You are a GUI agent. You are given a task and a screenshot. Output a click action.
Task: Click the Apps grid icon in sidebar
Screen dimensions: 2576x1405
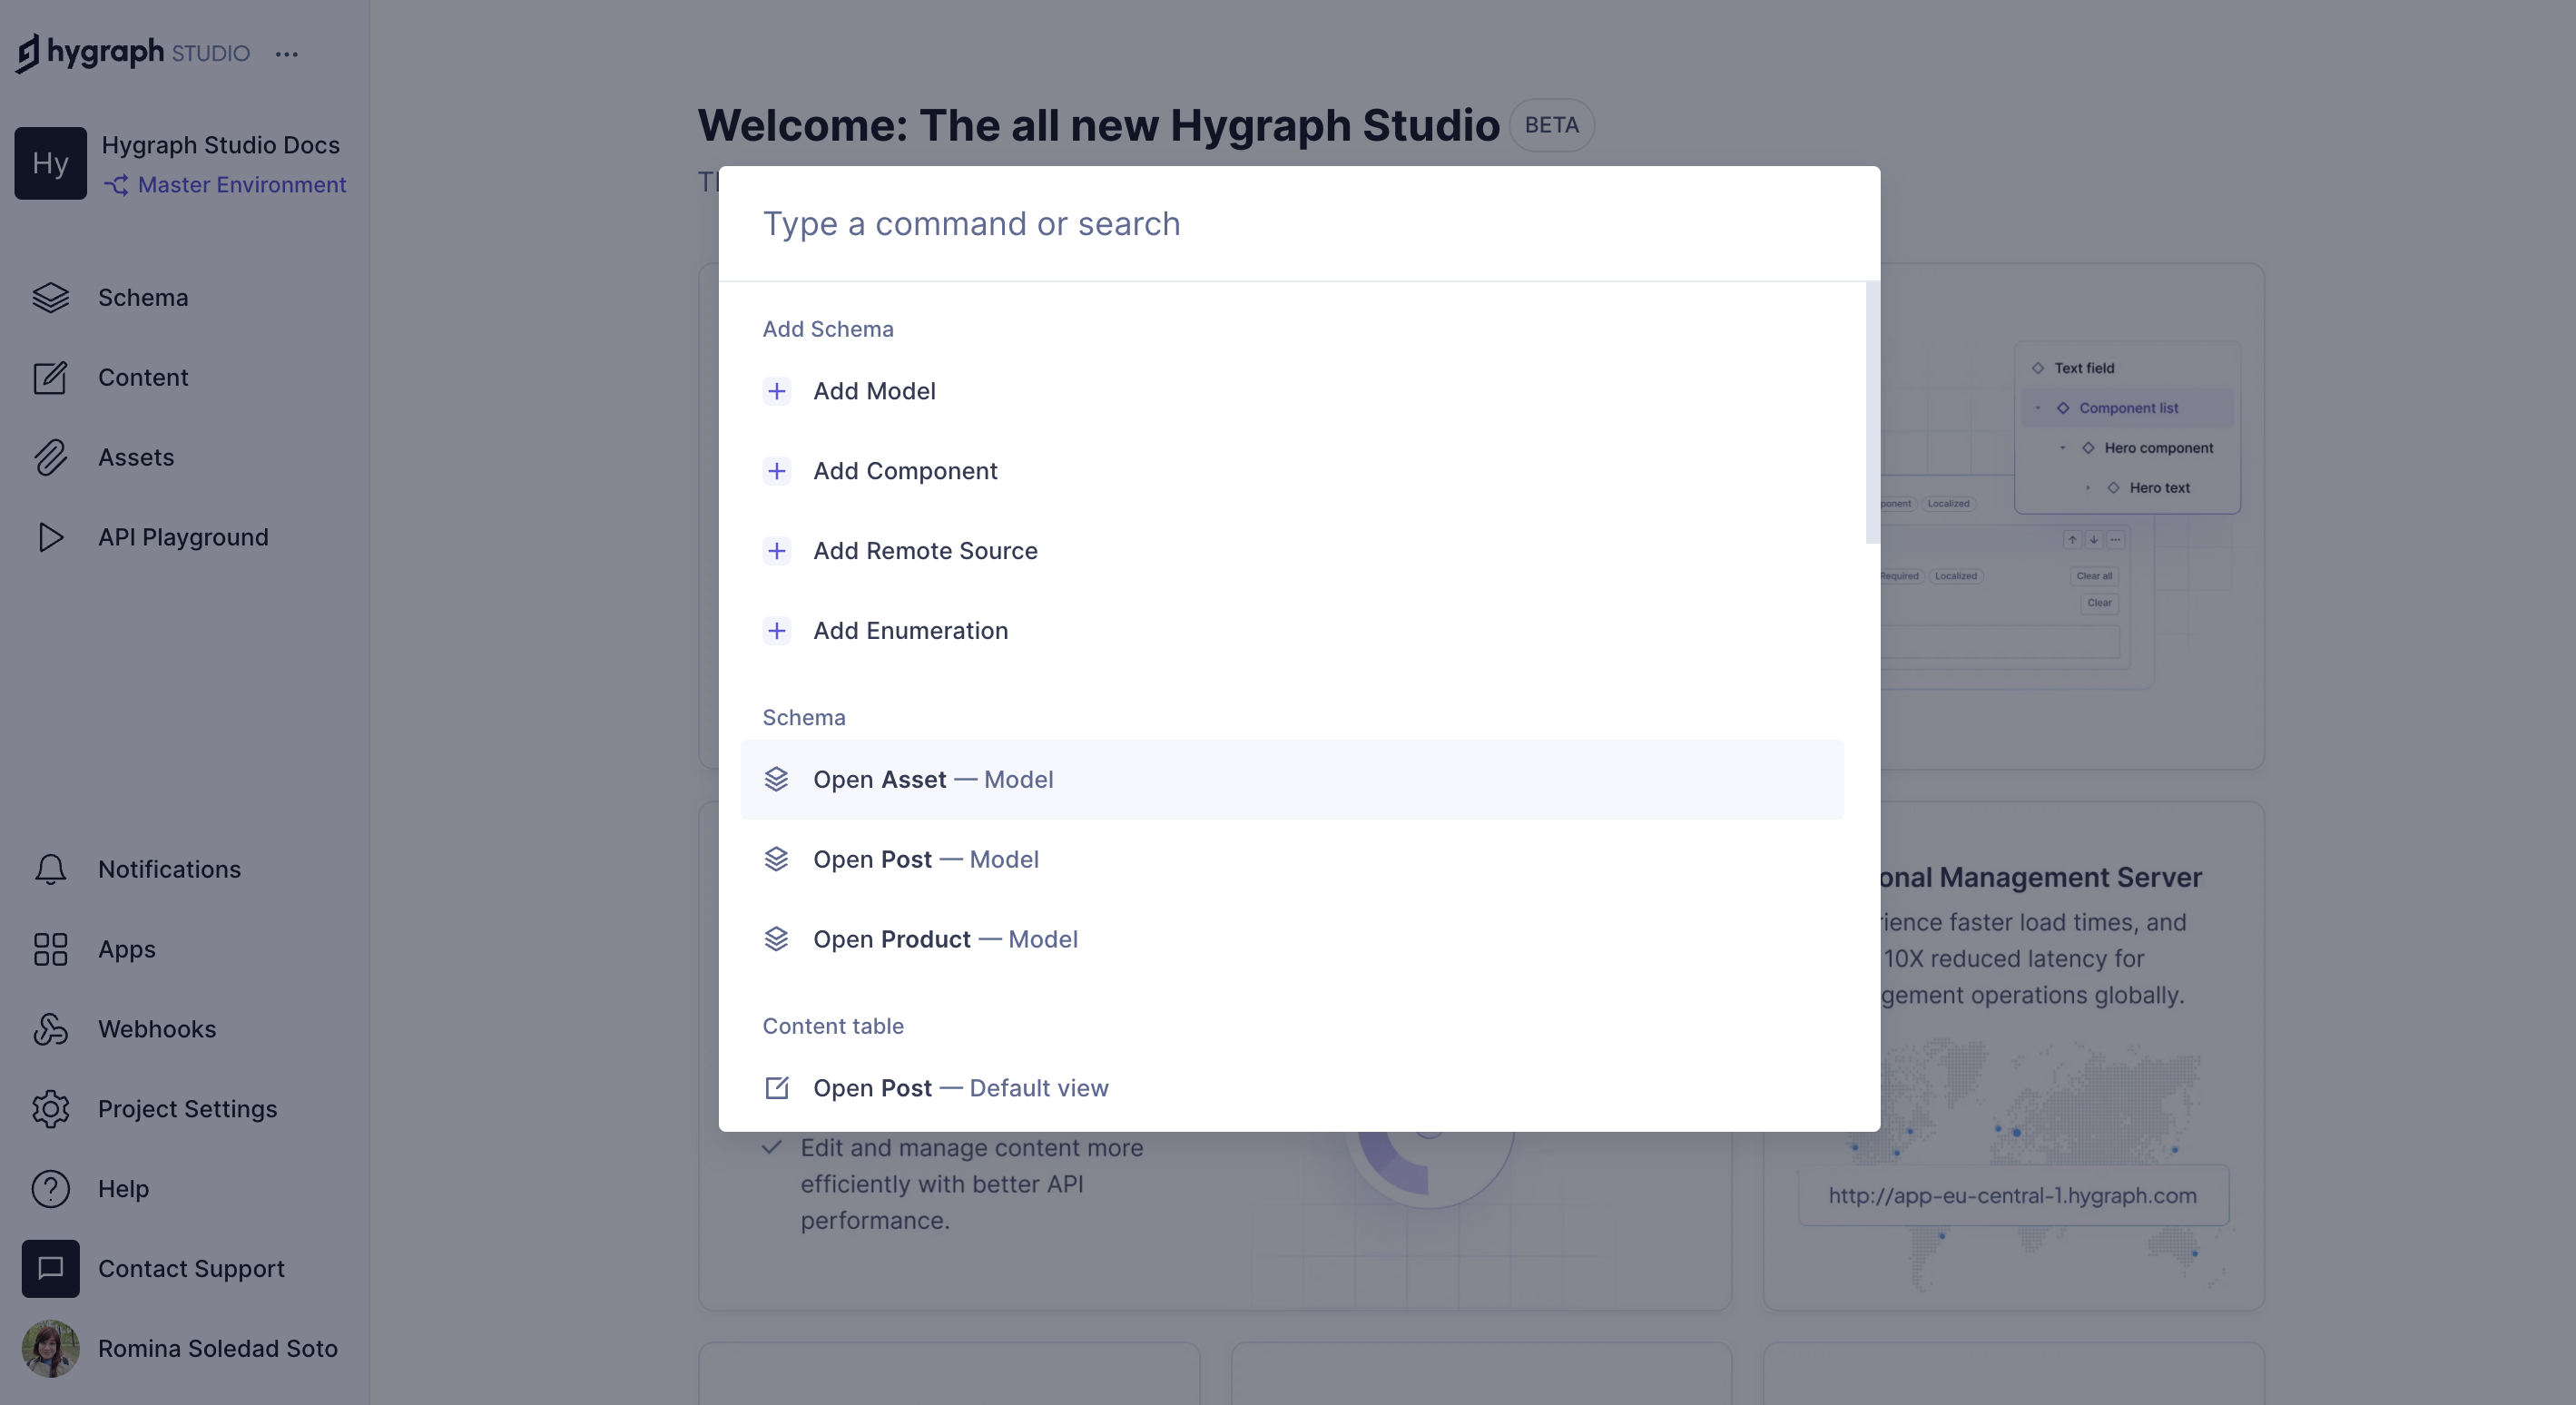point(50,948)
